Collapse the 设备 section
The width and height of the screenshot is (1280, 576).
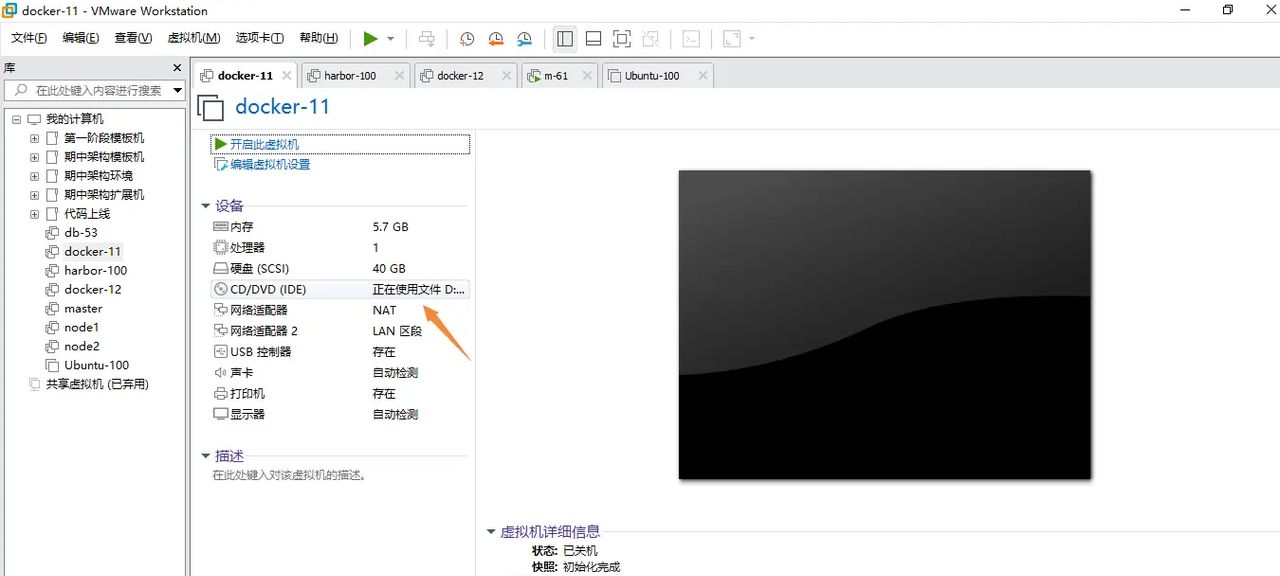(x=206, y=205)
